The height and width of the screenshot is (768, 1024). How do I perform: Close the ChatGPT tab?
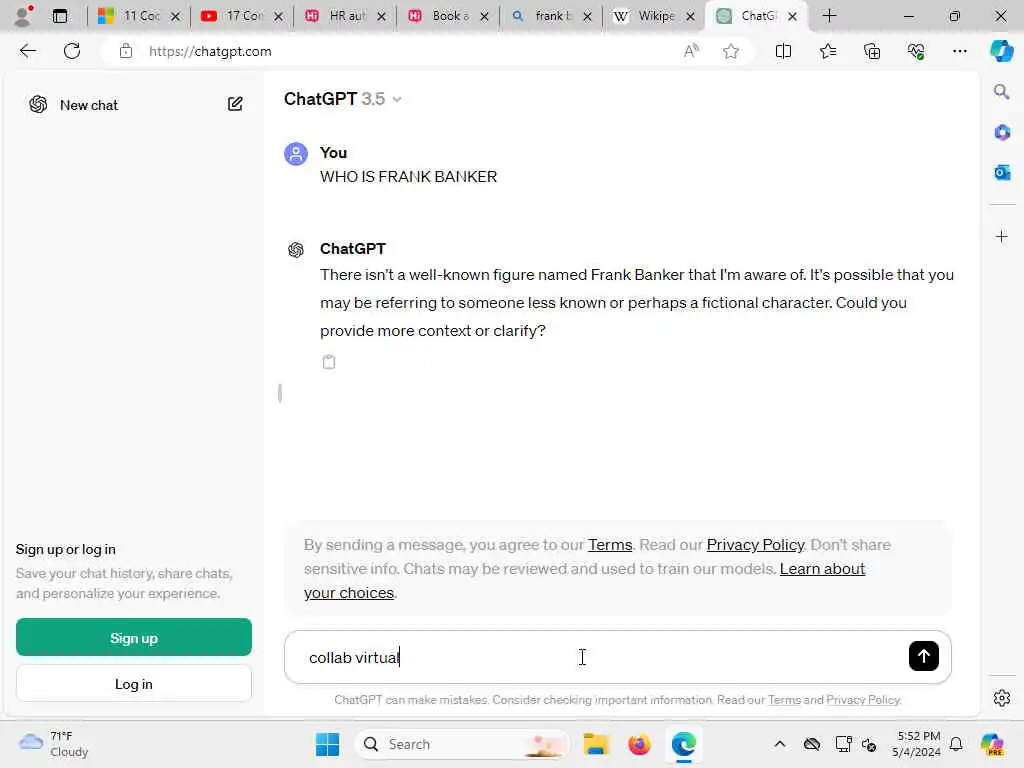coord(792,16)
